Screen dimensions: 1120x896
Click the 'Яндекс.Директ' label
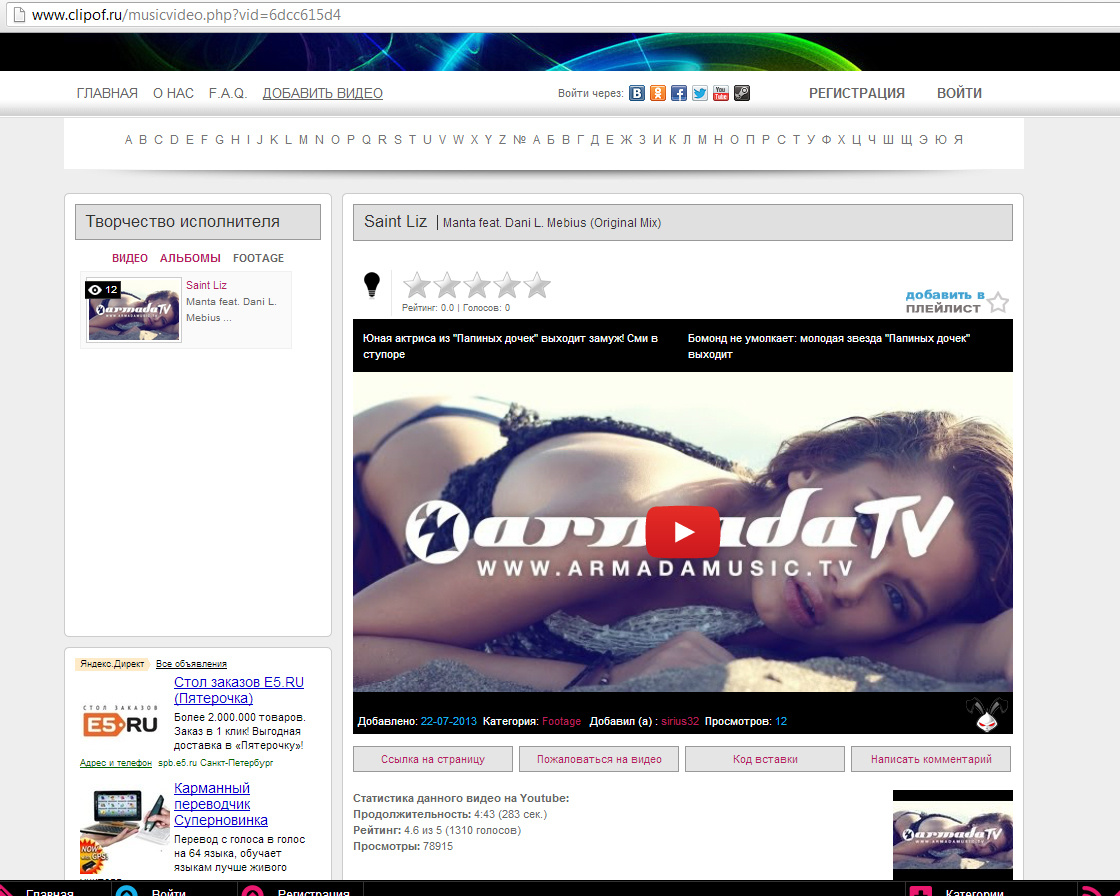click(x=112, y=664)
